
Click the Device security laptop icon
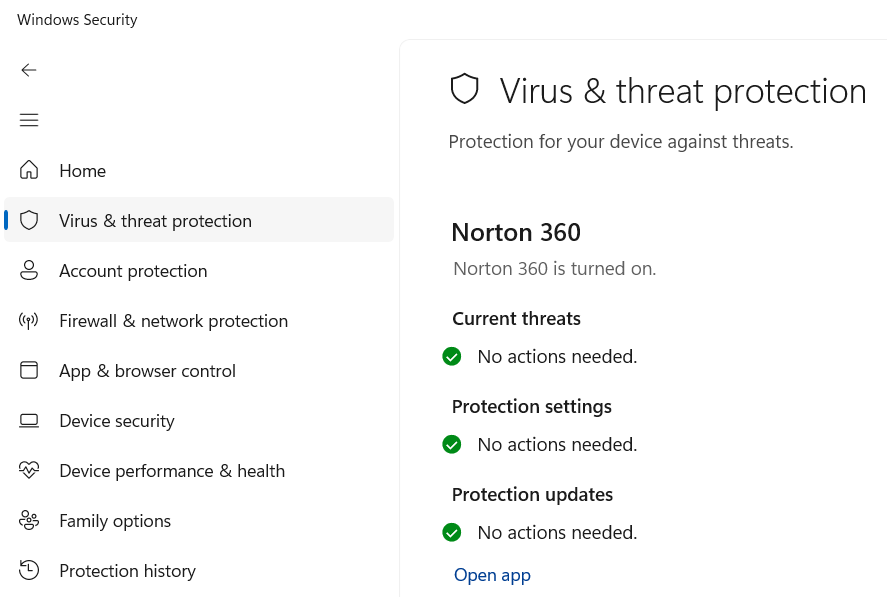coord(29,420)
